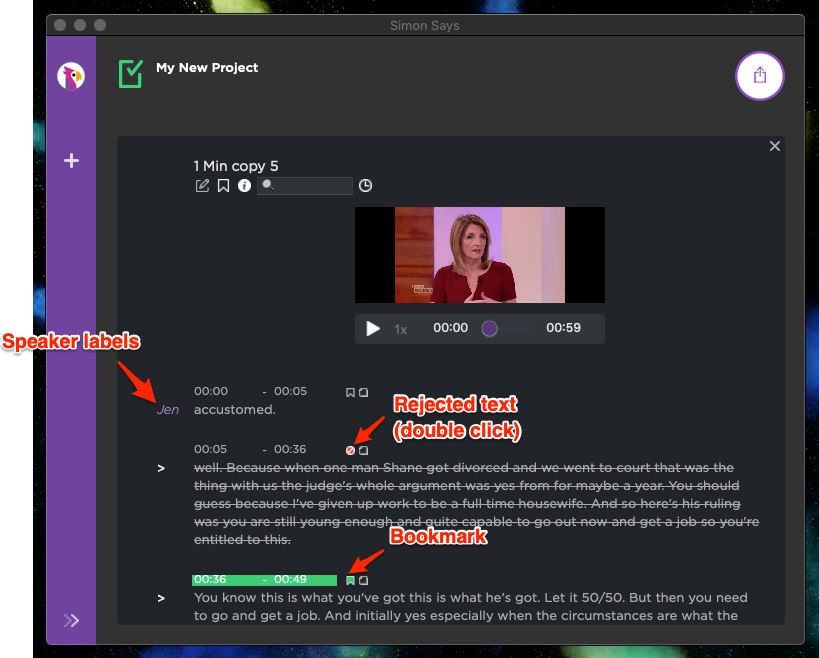The height and width of the screenshot is (658, 819).
Task: Click the video preview thumbnail
Action: click(x=480, y=254)
